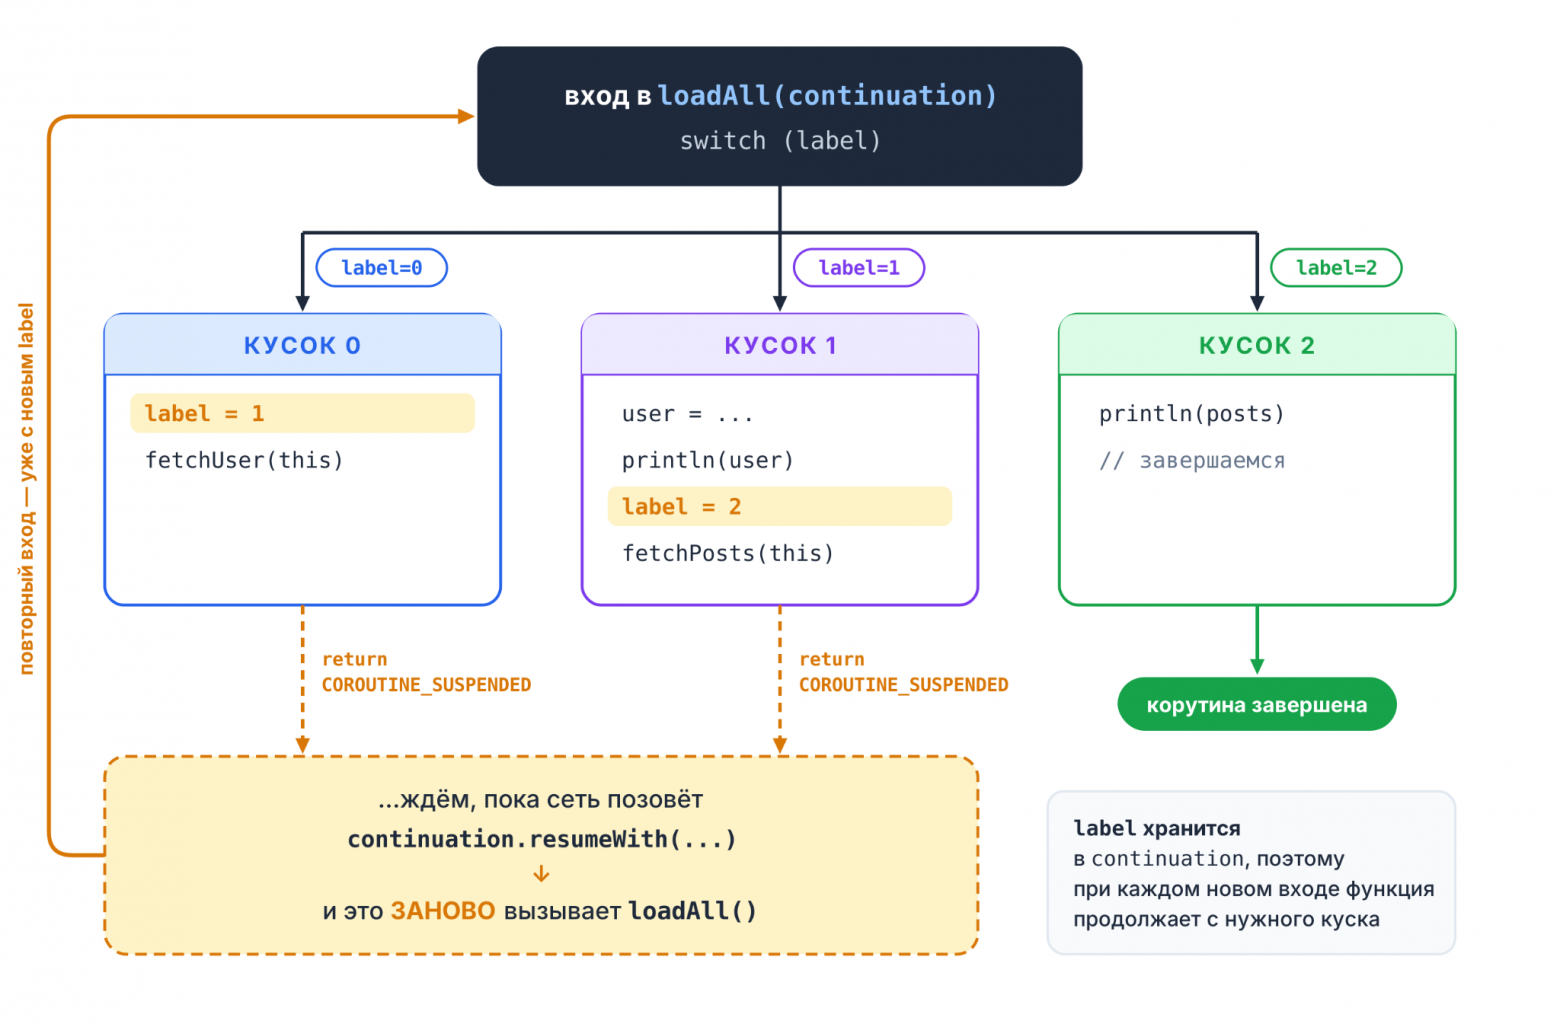Image resolution: width=1560 pixels, height=1024 pixels.
Task: Select the "КУСОК 1" block header
Action: pos(780,345)
